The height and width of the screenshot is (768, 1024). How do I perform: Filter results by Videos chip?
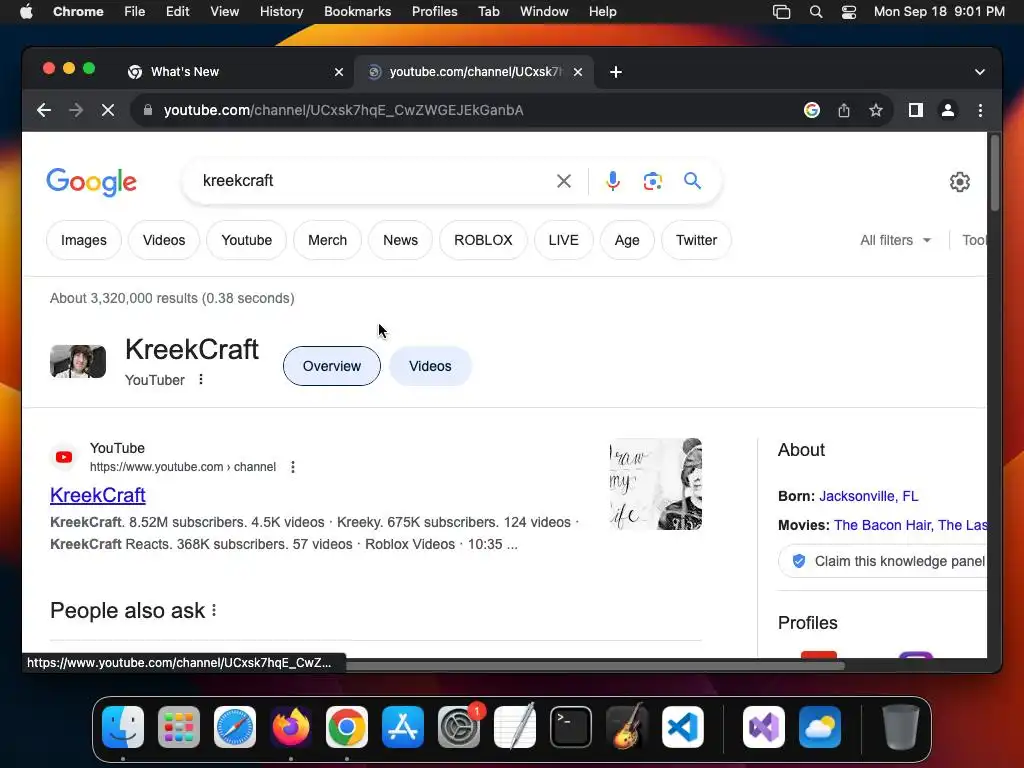pos(164,240)
